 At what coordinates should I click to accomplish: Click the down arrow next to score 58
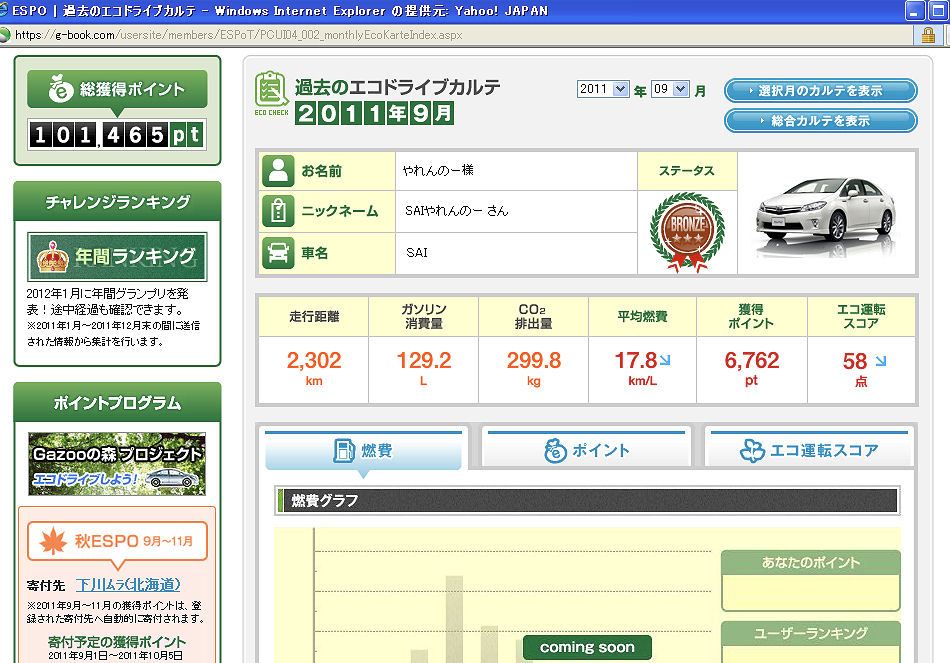880,361
